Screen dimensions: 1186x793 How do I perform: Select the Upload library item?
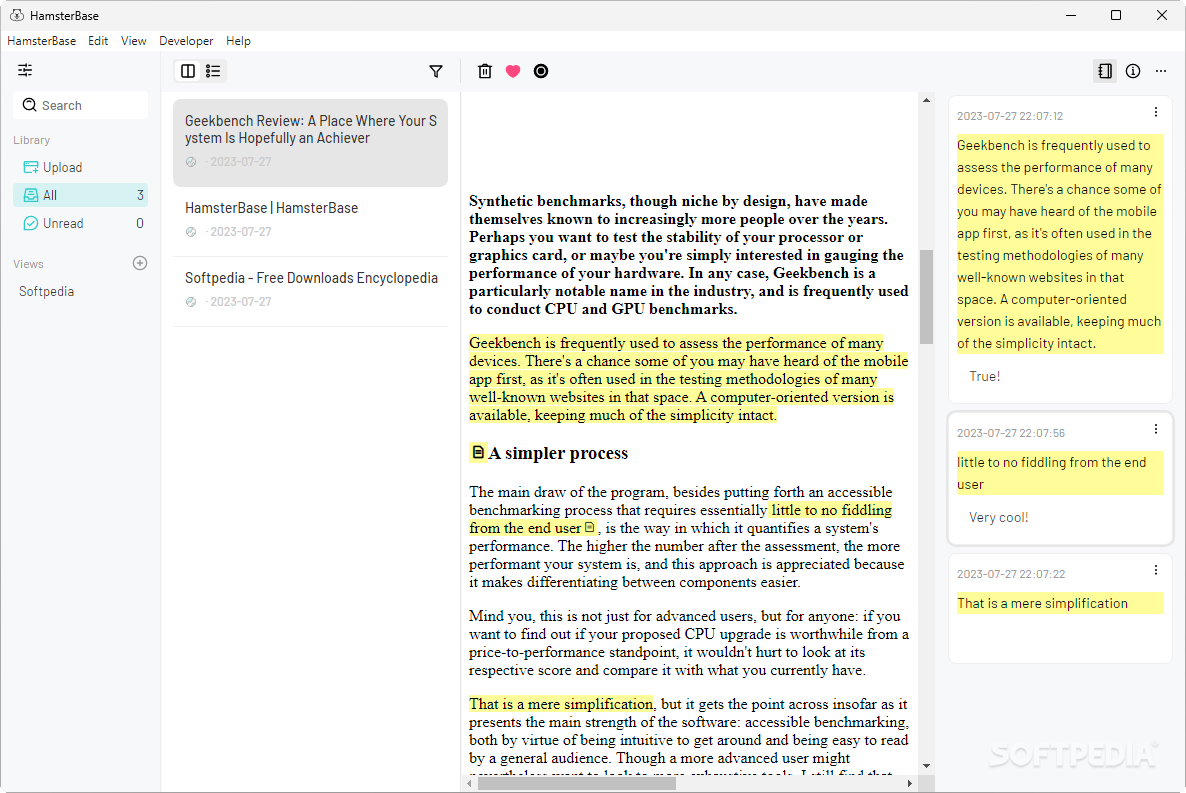coord(80,167)
